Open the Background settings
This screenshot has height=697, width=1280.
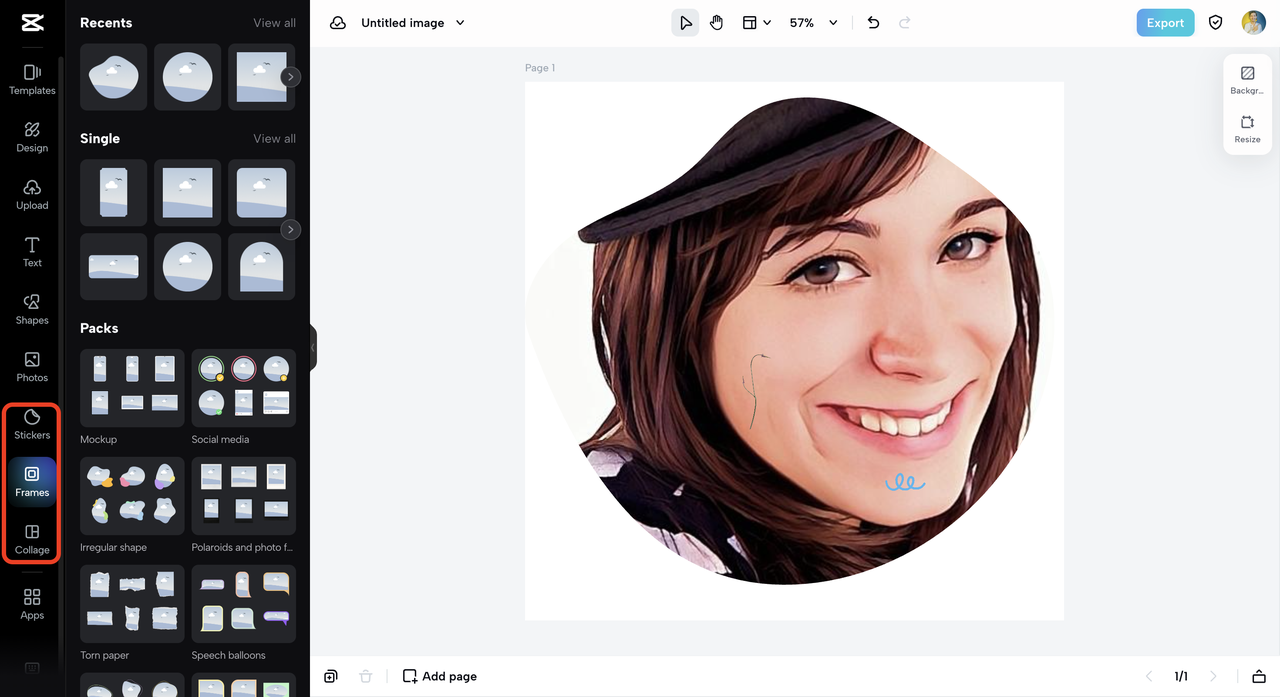(1247, 80)
